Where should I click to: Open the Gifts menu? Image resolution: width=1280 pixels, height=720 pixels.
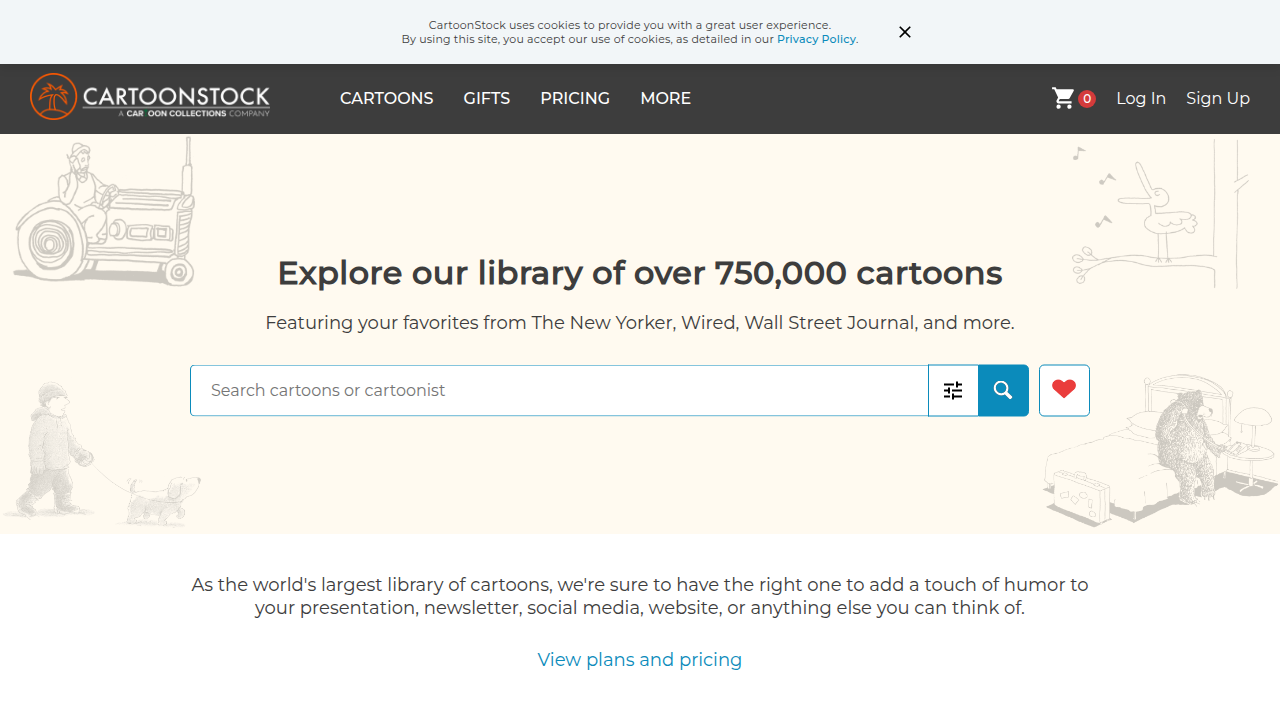(487, 98)
